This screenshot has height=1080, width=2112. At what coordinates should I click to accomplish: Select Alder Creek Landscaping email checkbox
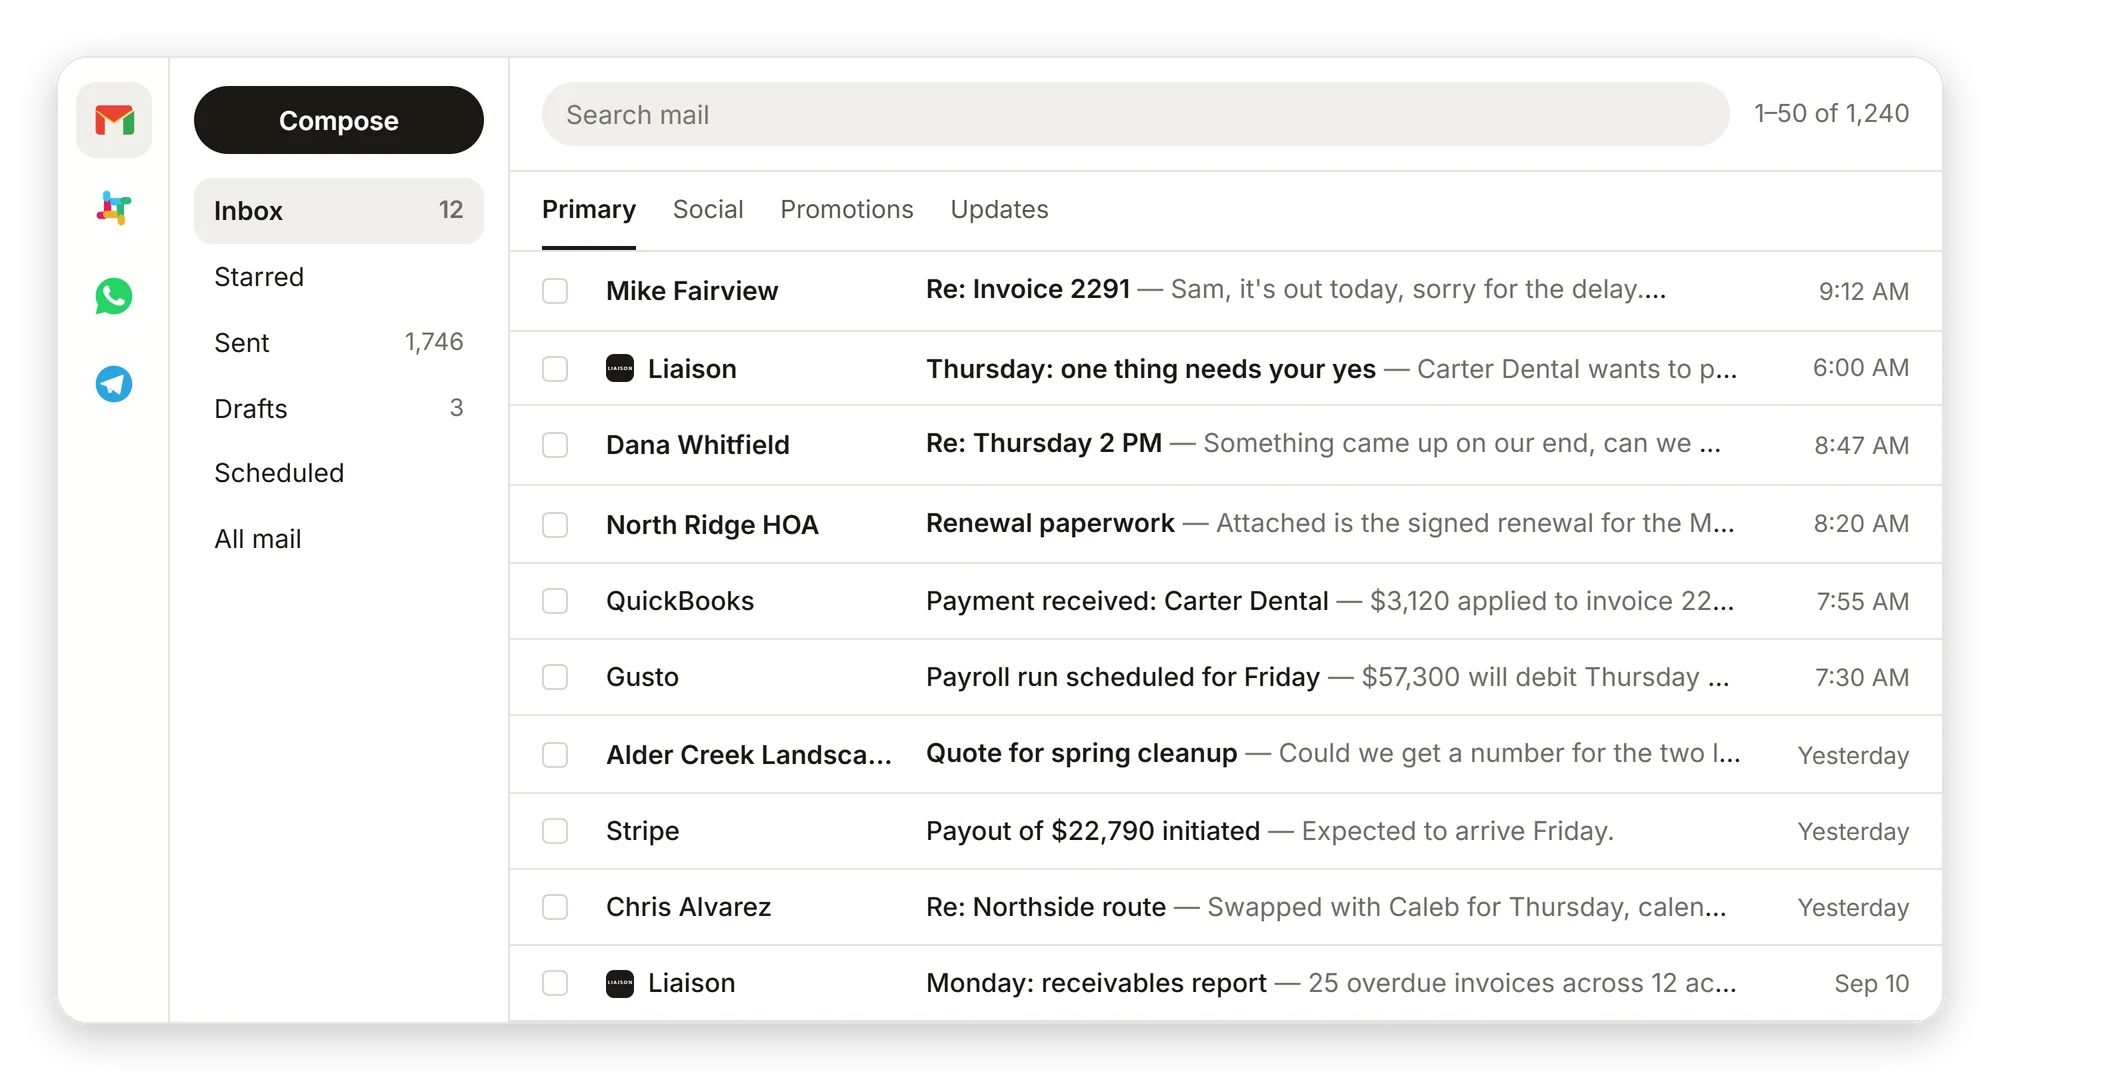click(x=555, y=755)
